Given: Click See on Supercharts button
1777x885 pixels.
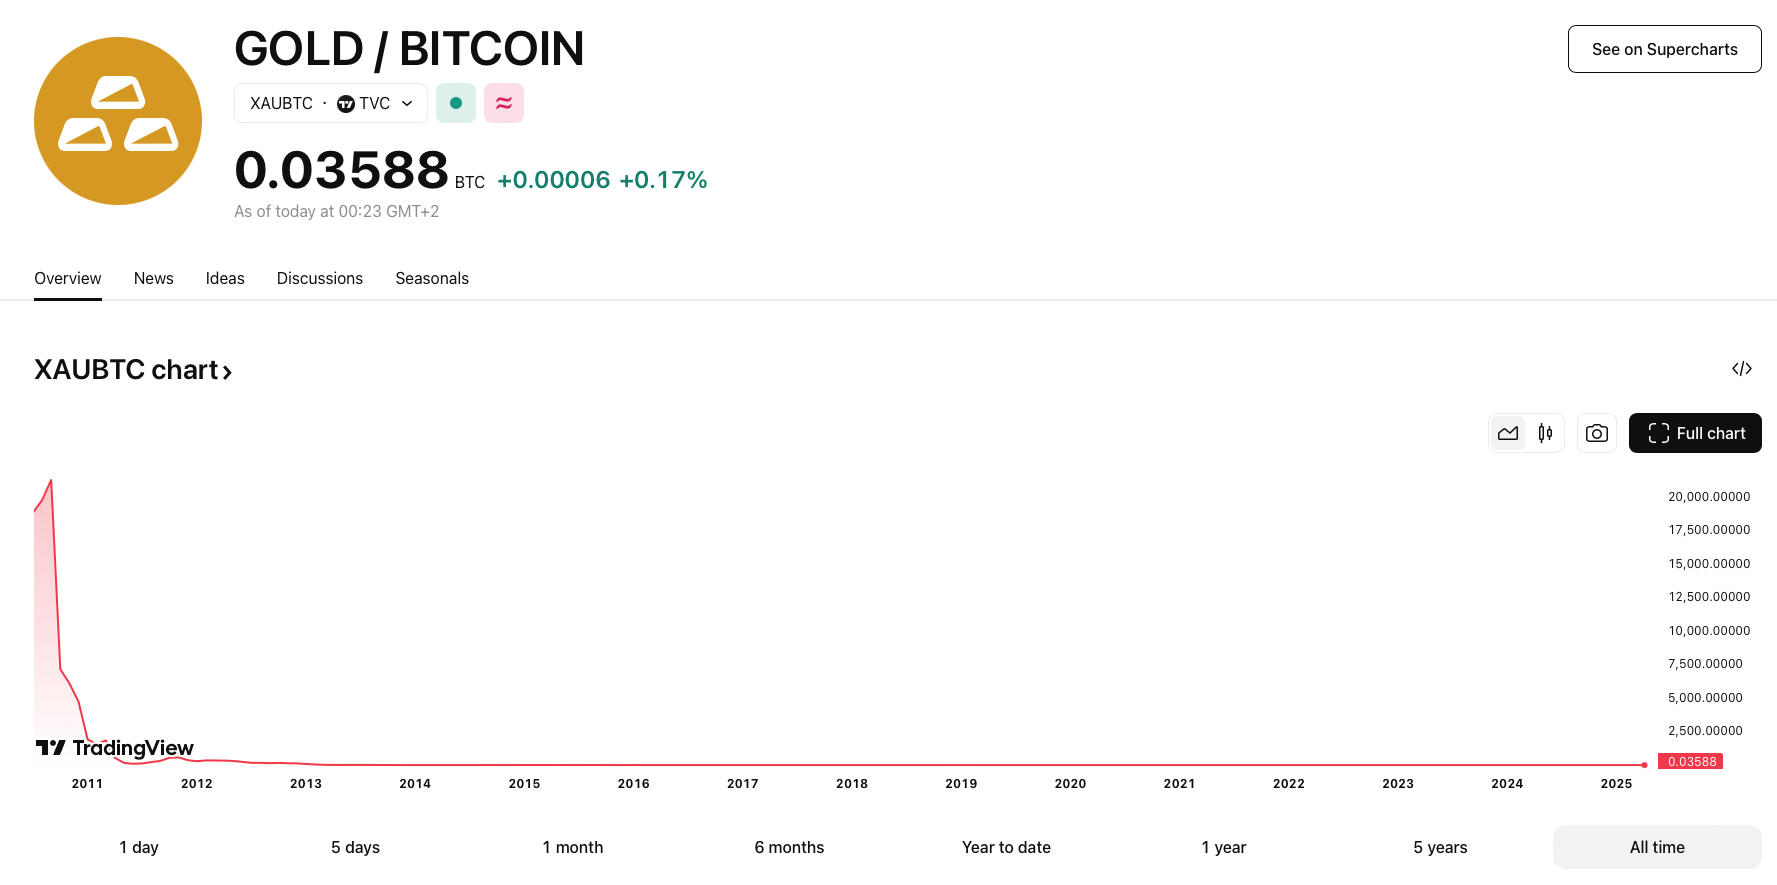Looking at the screenshot, I should click(x=1664, y=49).
